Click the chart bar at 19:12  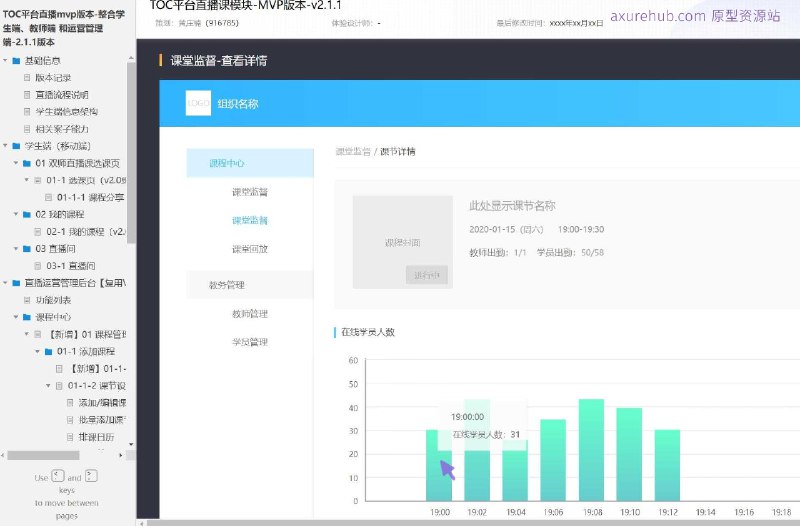[x=667, y=465]
